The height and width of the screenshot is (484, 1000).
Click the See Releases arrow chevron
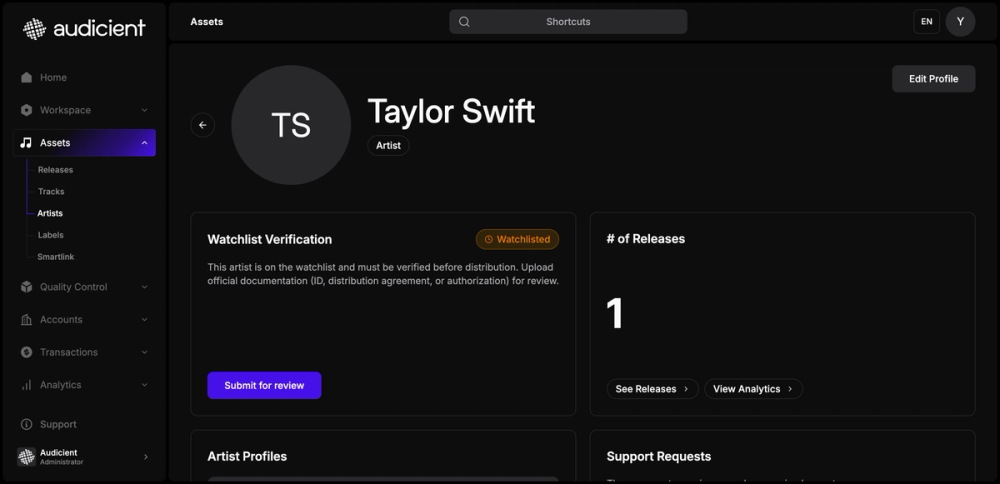pyautogui.click(x=686, y=389)
